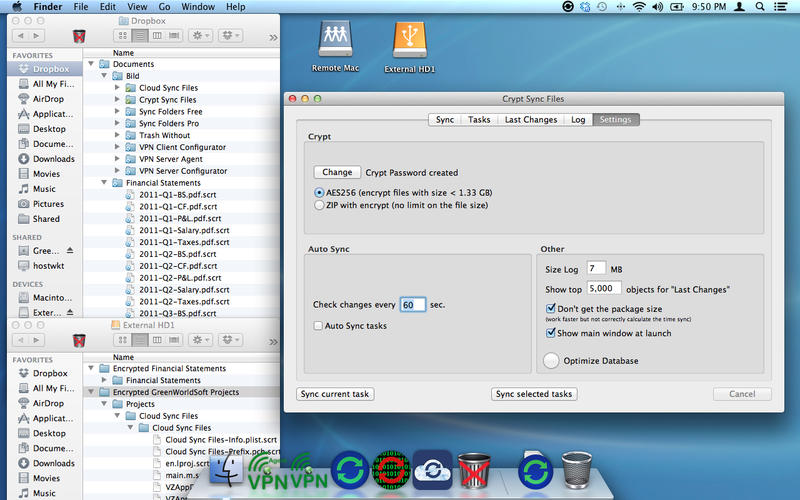Click the Show top objects field
Viewport: 800px width, 500px height.
604,288
